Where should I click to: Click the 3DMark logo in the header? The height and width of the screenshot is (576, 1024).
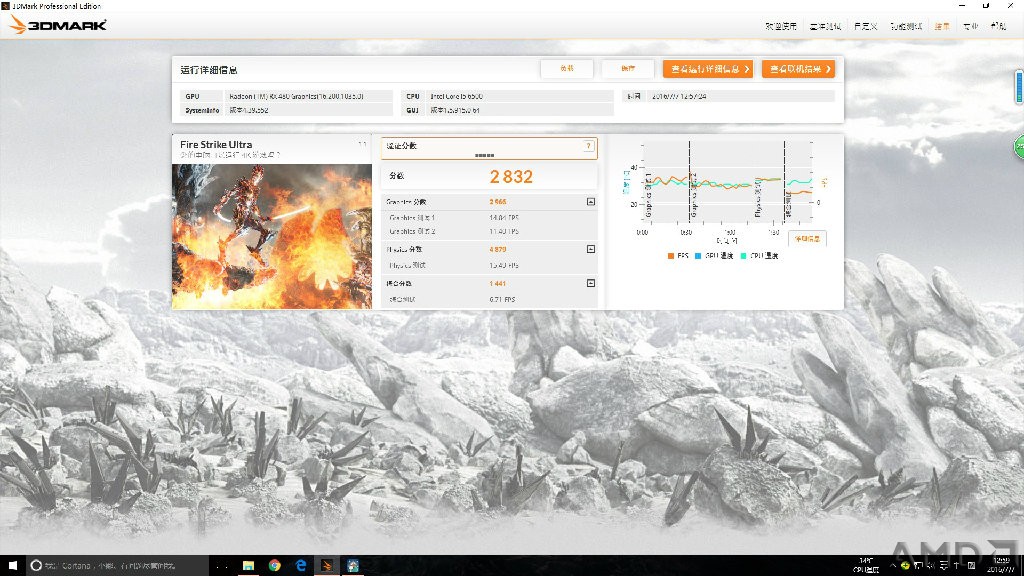57,25
